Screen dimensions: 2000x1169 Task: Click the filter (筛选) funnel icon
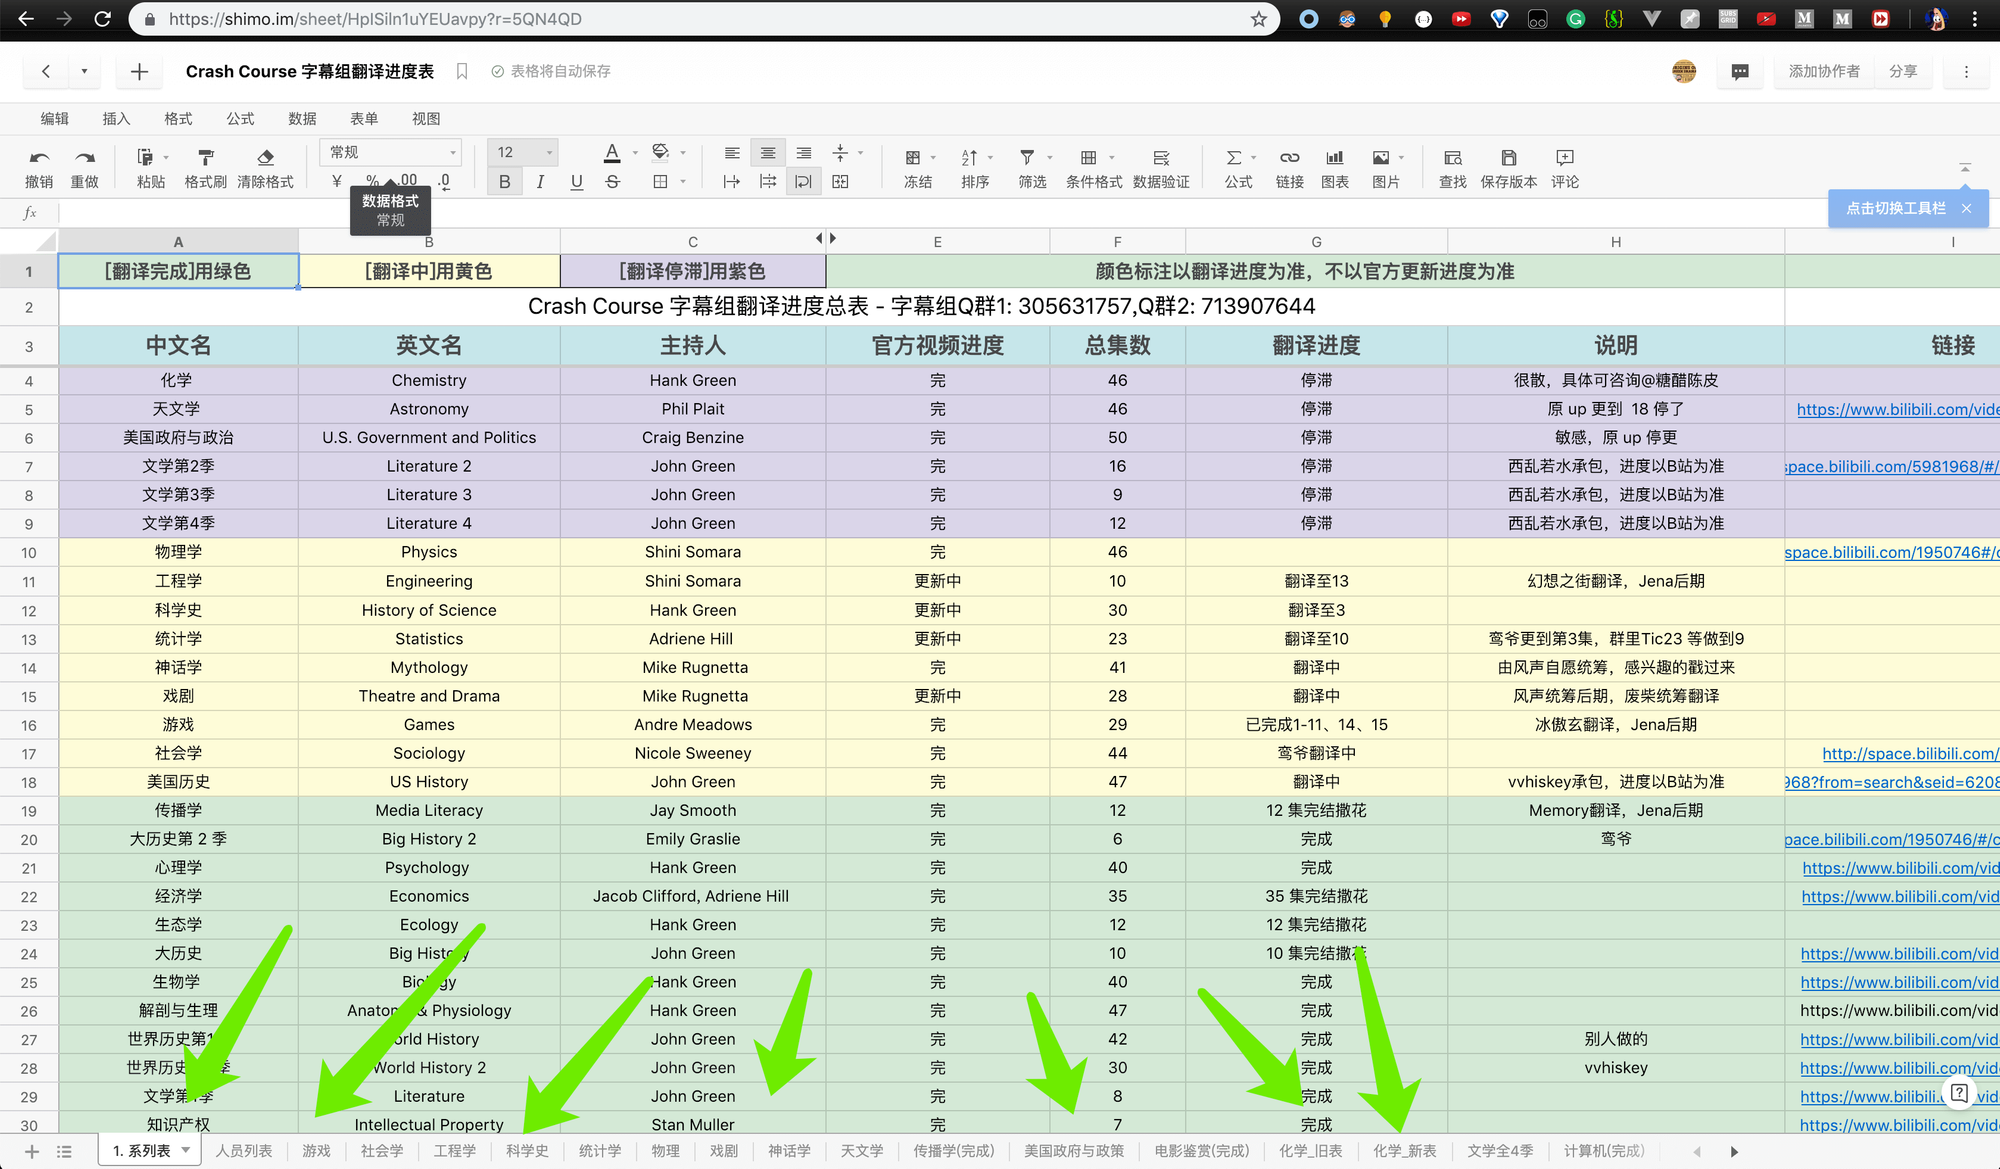tap(1027, 158)
